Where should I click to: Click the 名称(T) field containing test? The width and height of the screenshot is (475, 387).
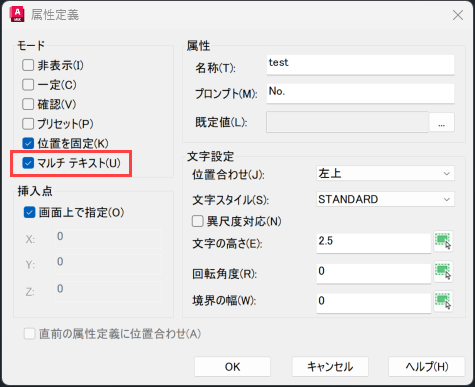(360, 65)
